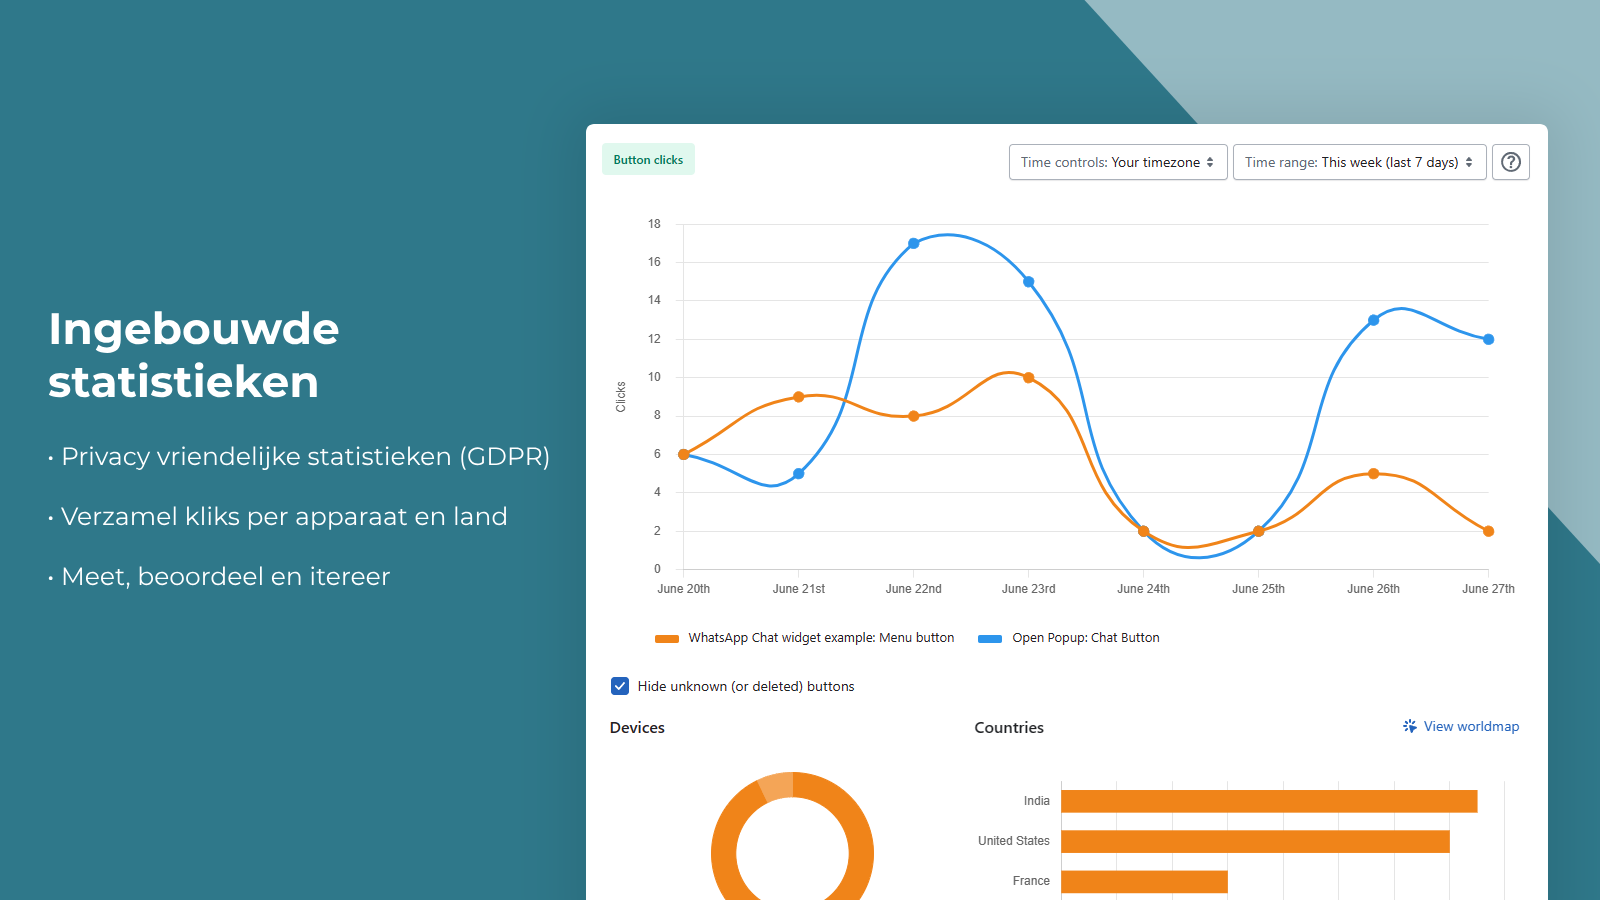Click the France country label

click(x=1031, y=881)
